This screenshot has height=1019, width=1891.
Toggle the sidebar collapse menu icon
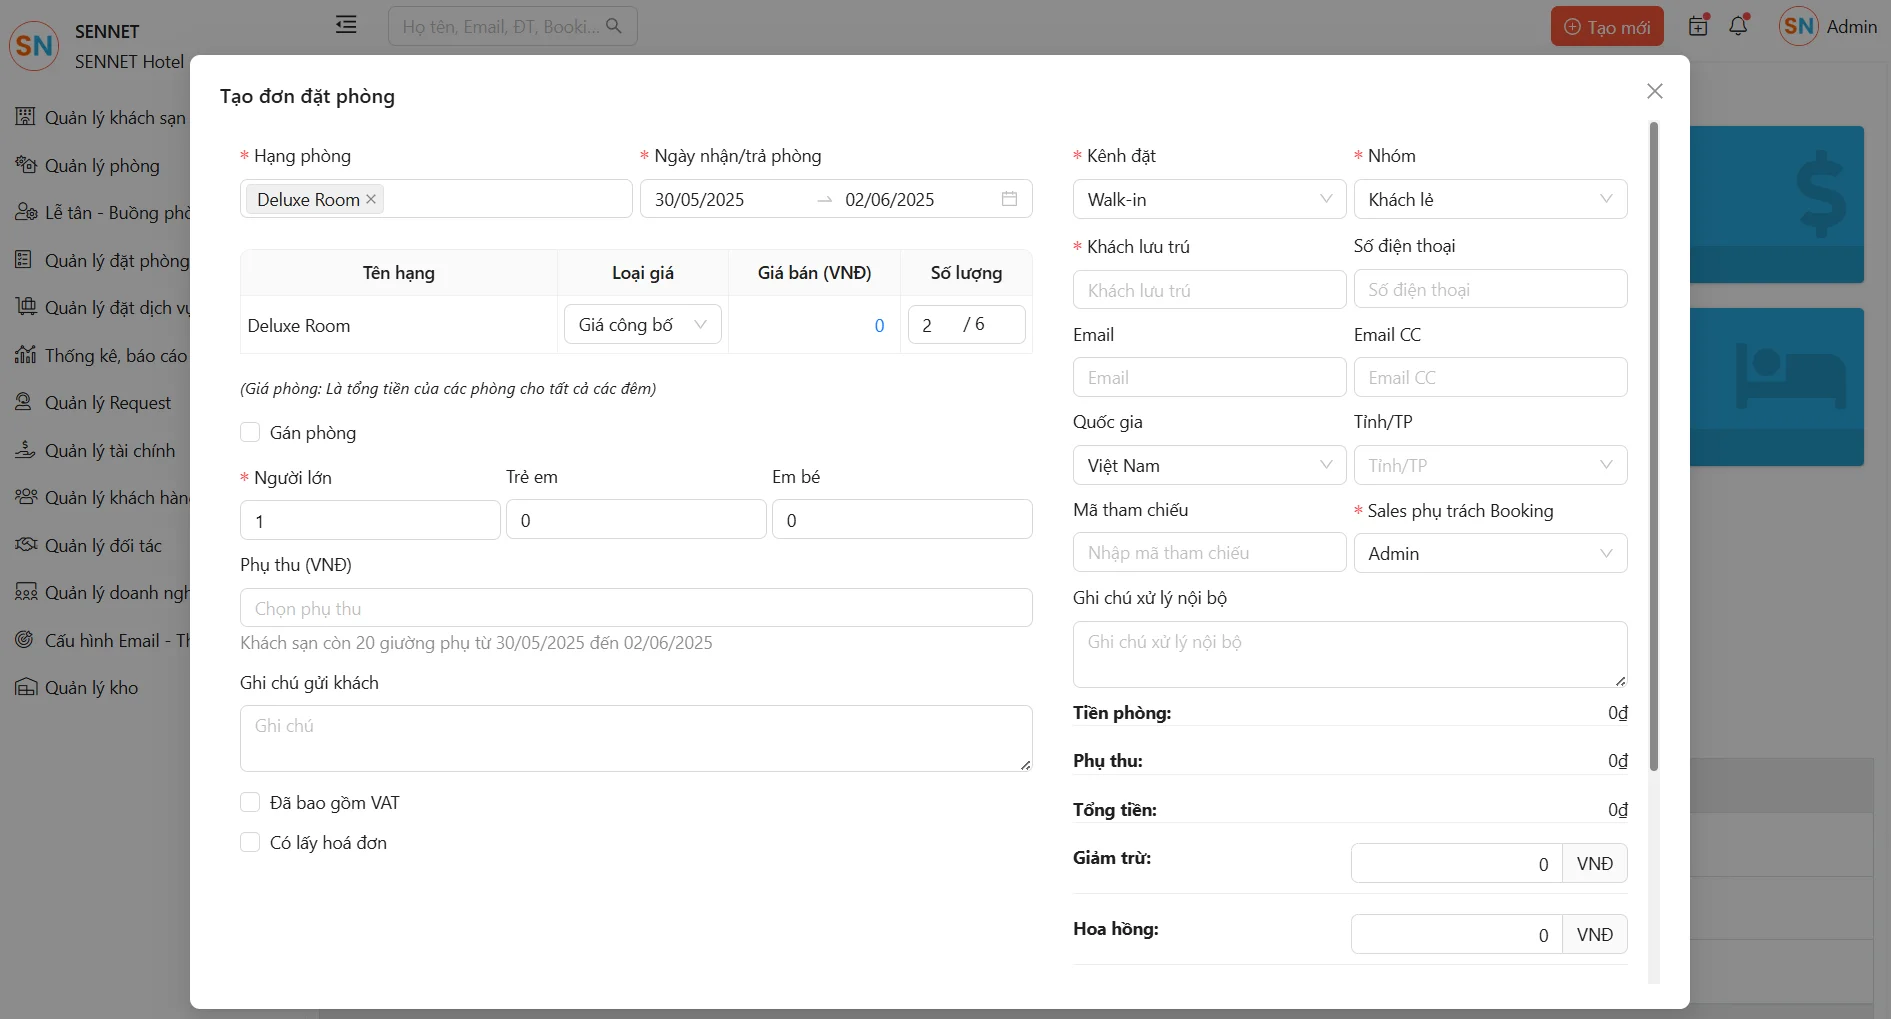click(x=346, y=25)
